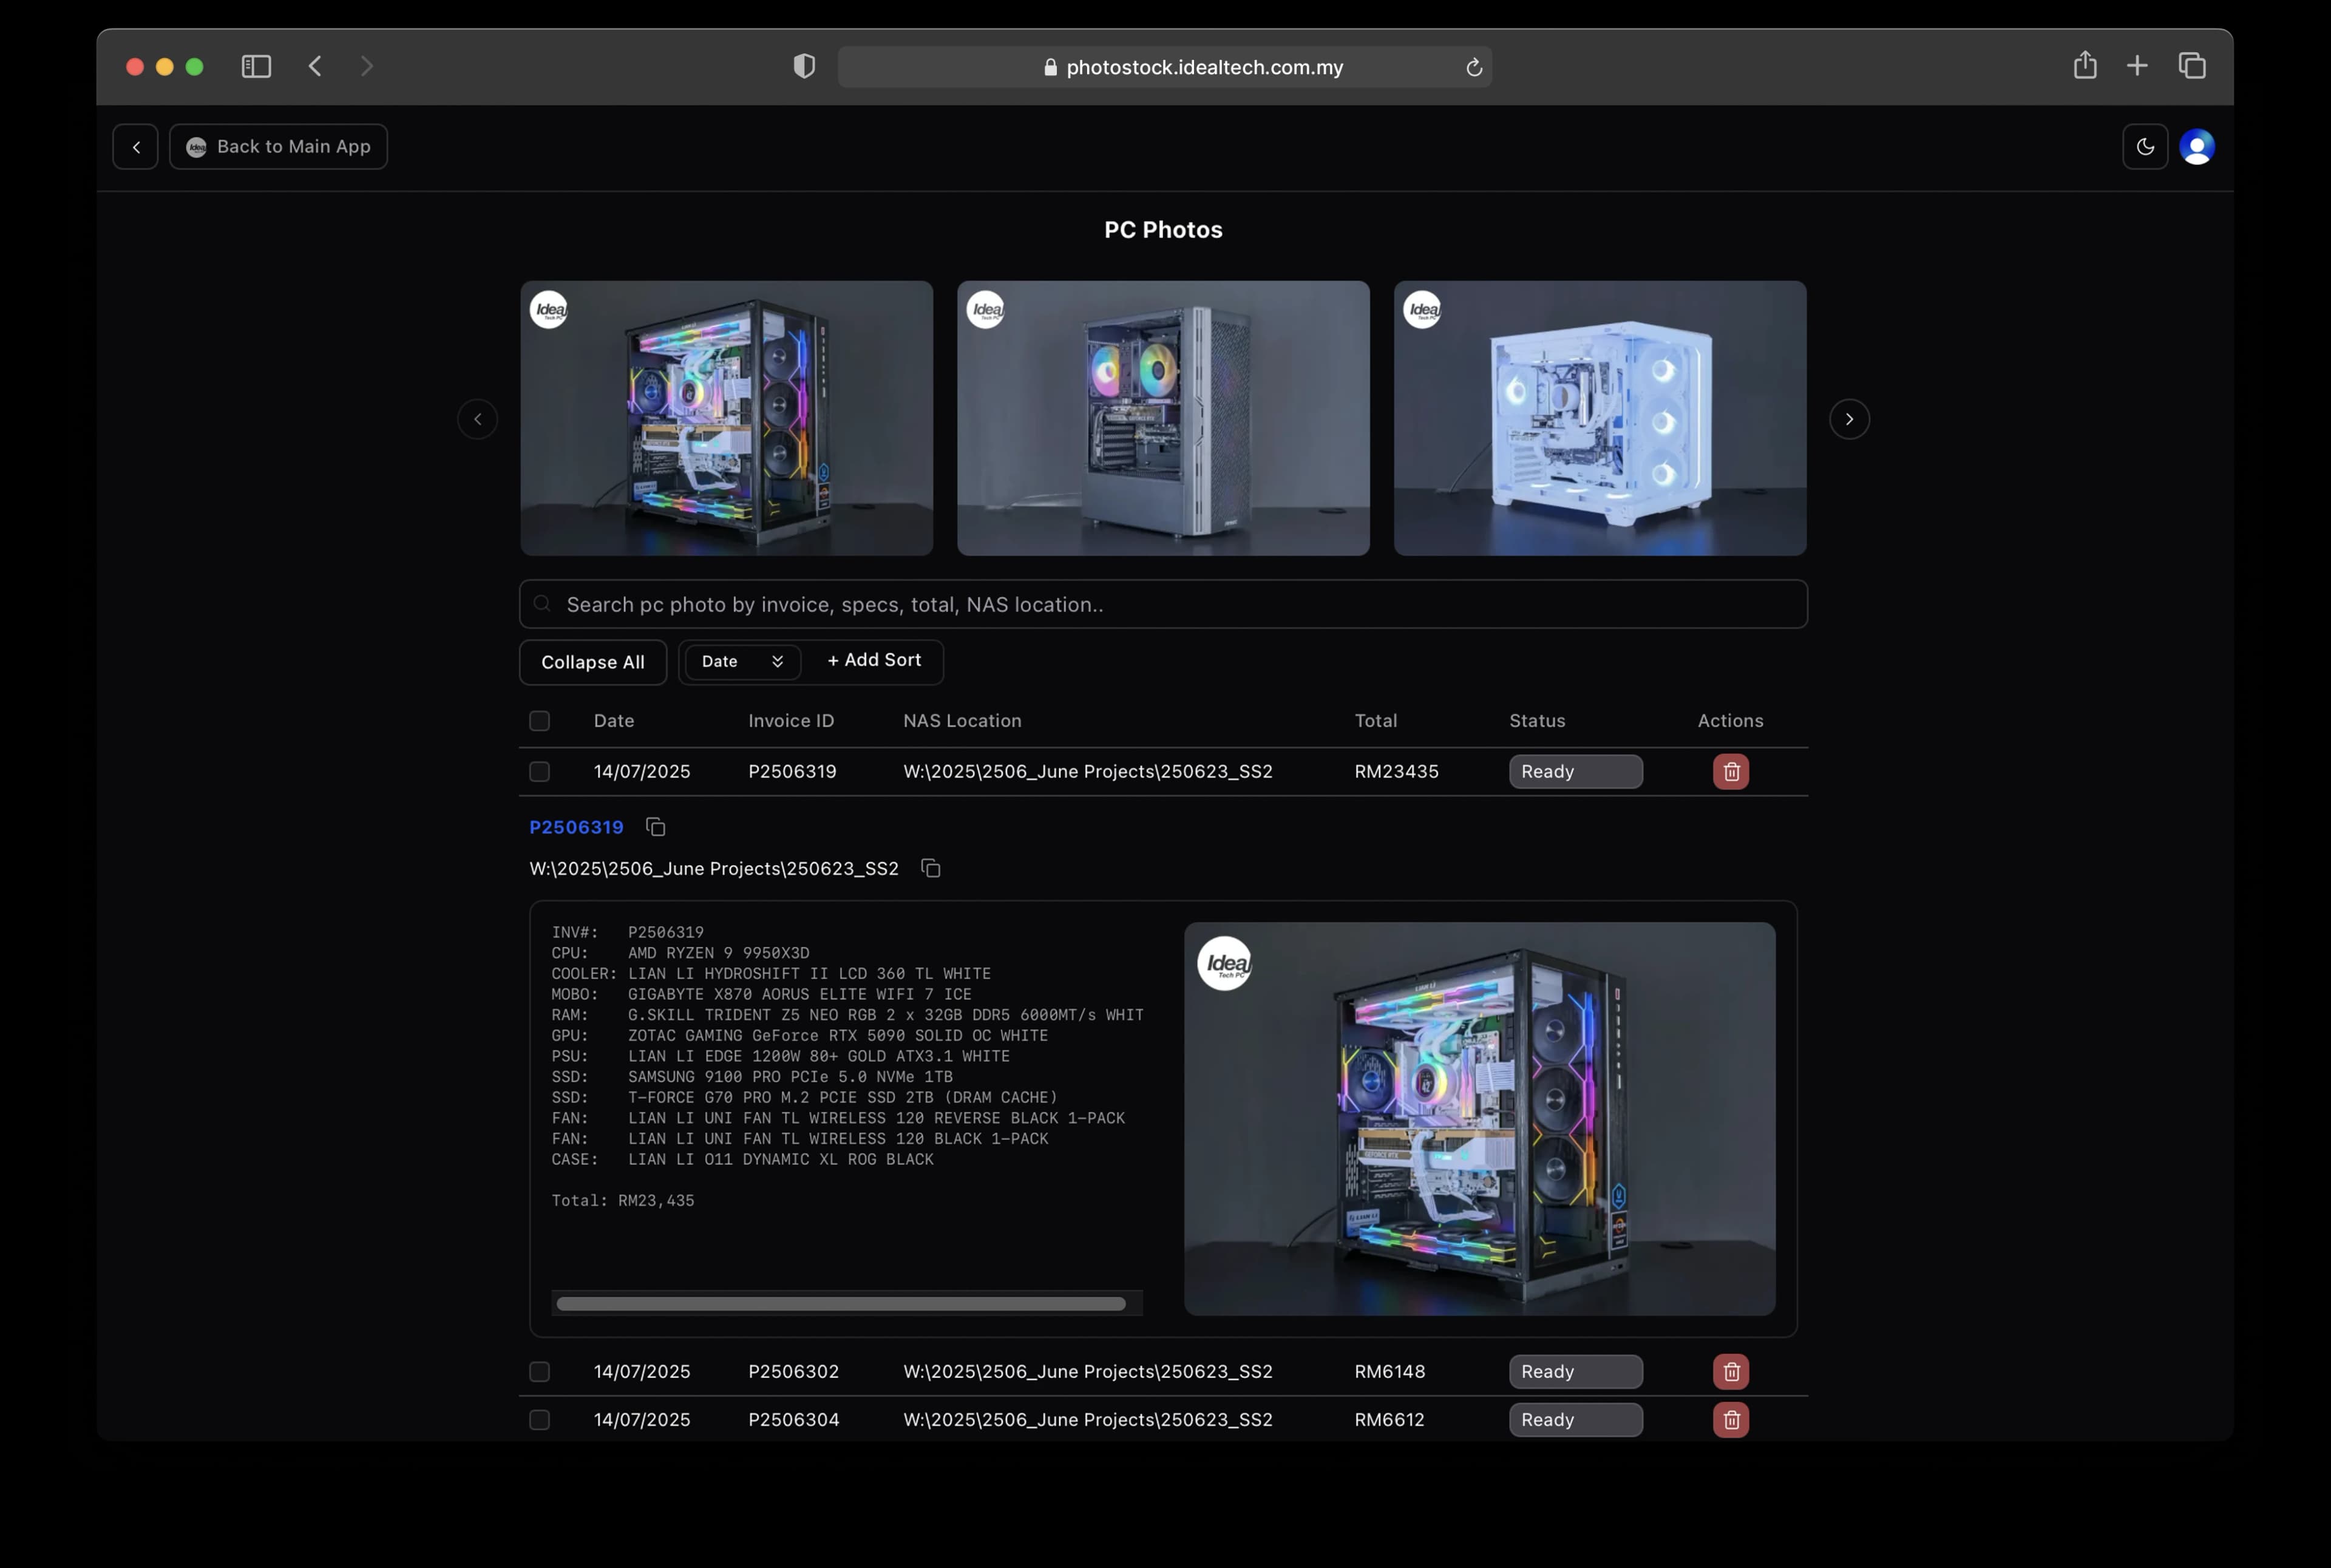The height and width of the screenshot is (1568, 2331).
Task: Open the first carousel photo, black RGB PC
Action: [x=726, y=418]
